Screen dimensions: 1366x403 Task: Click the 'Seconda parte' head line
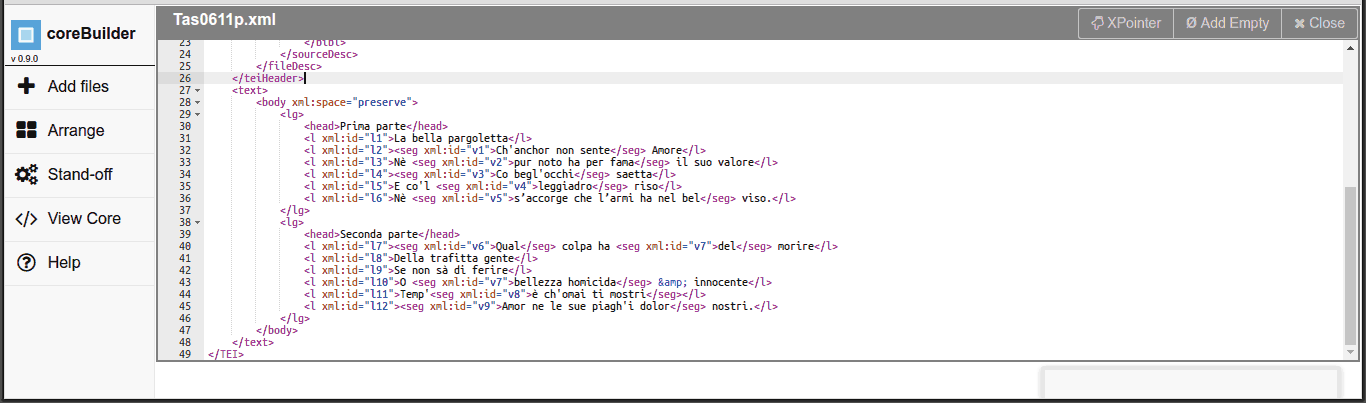coord(382,234)
